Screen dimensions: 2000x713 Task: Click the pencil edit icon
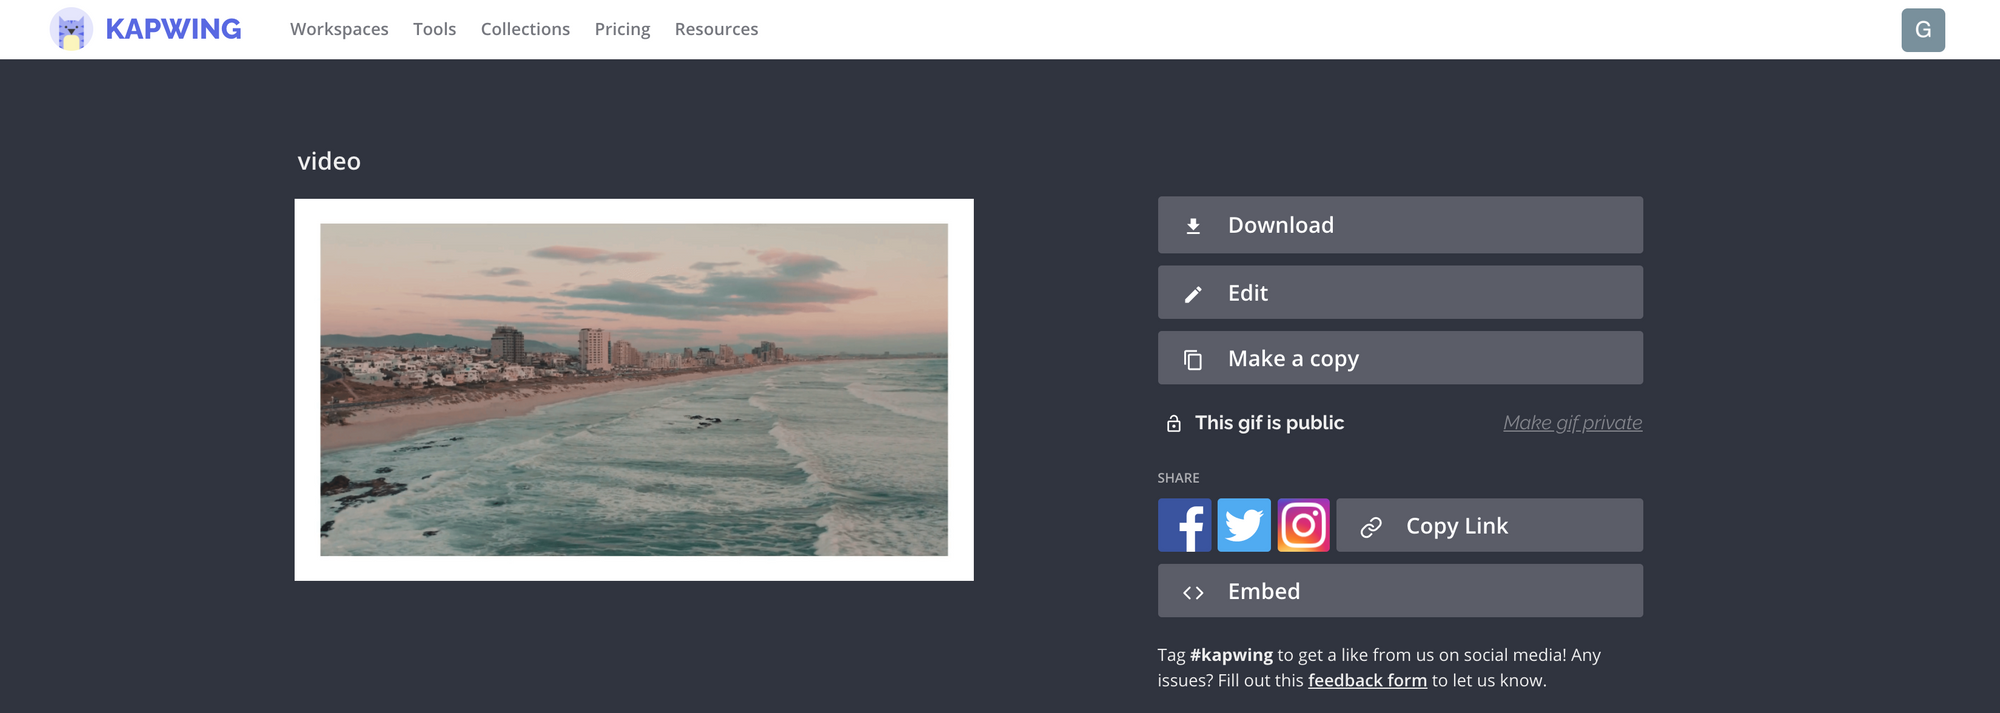[1193, 294]
